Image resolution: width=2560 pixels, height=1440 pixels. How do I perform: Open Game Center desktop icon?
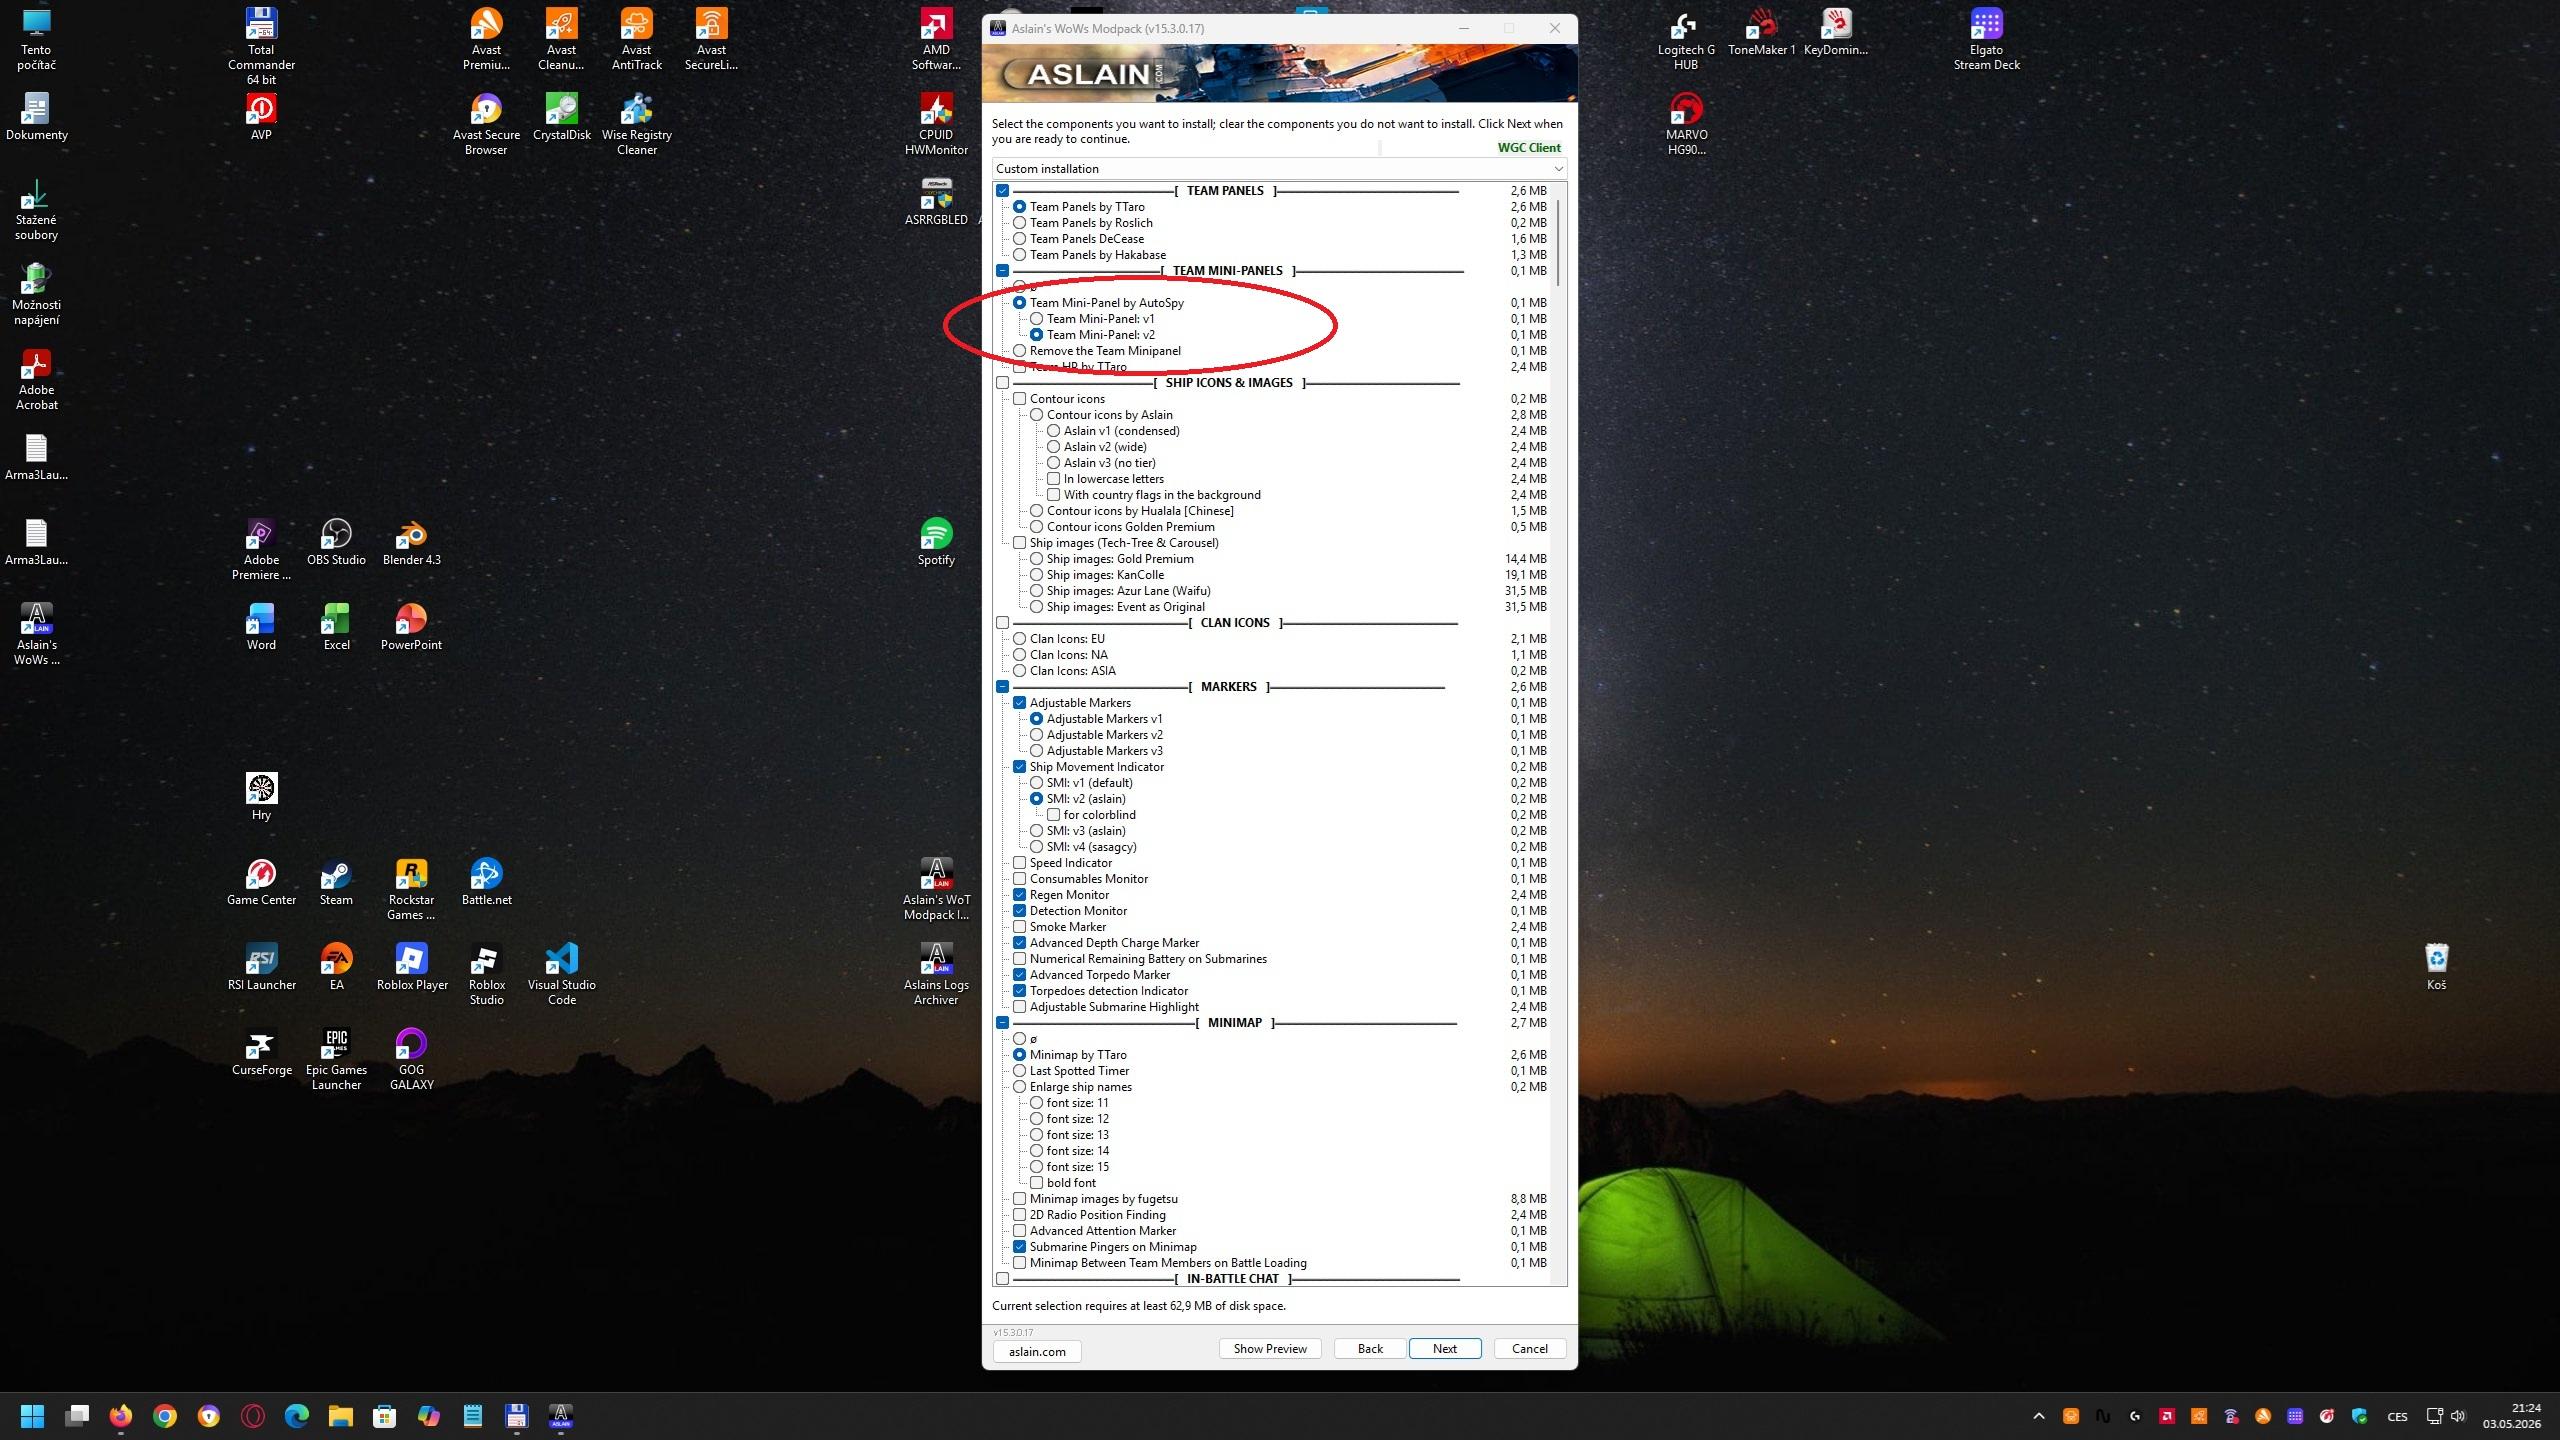(261, 882)
